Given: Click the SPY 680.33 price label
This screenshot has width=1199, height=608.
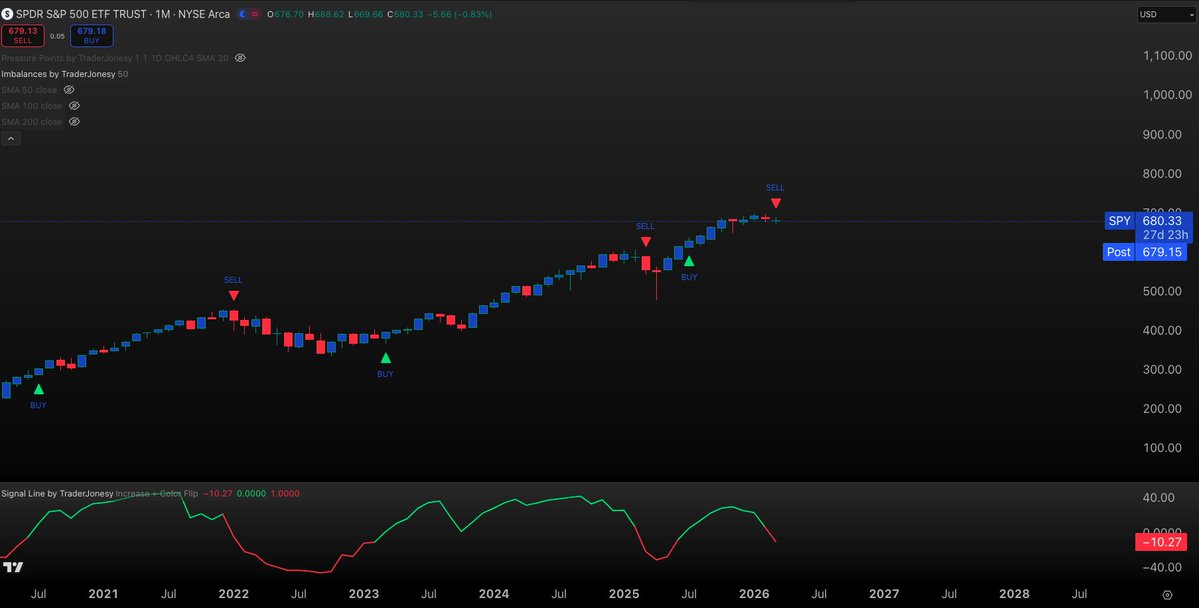Looking at the screenshot, I should click(1147, 221).
